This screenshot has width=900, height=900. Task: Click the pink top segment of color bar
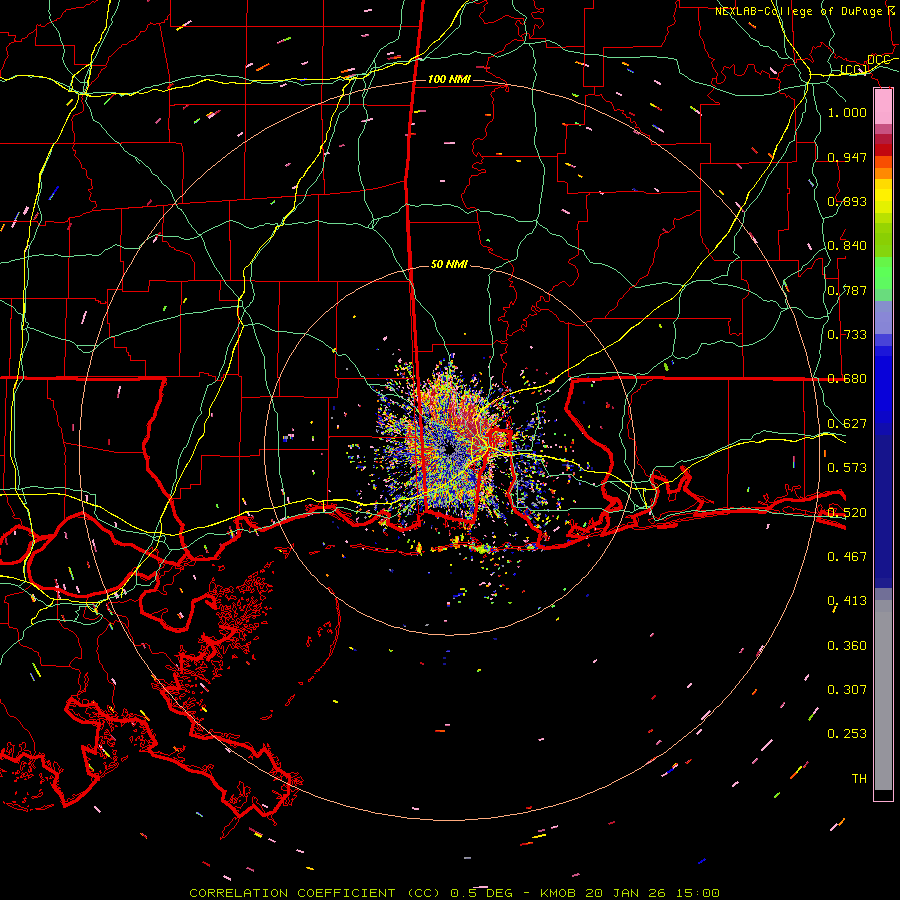[x=883, y=107]
